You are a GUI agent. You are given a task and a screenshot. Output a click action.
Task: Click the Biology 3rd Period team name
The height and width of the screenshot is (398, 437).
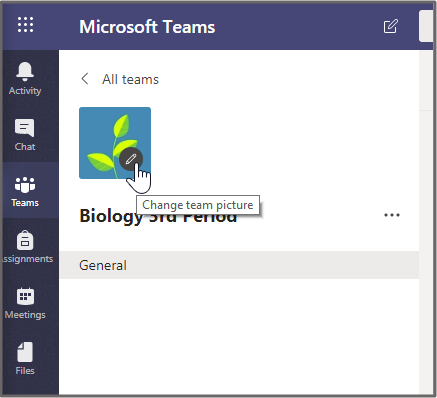point(158,216)
